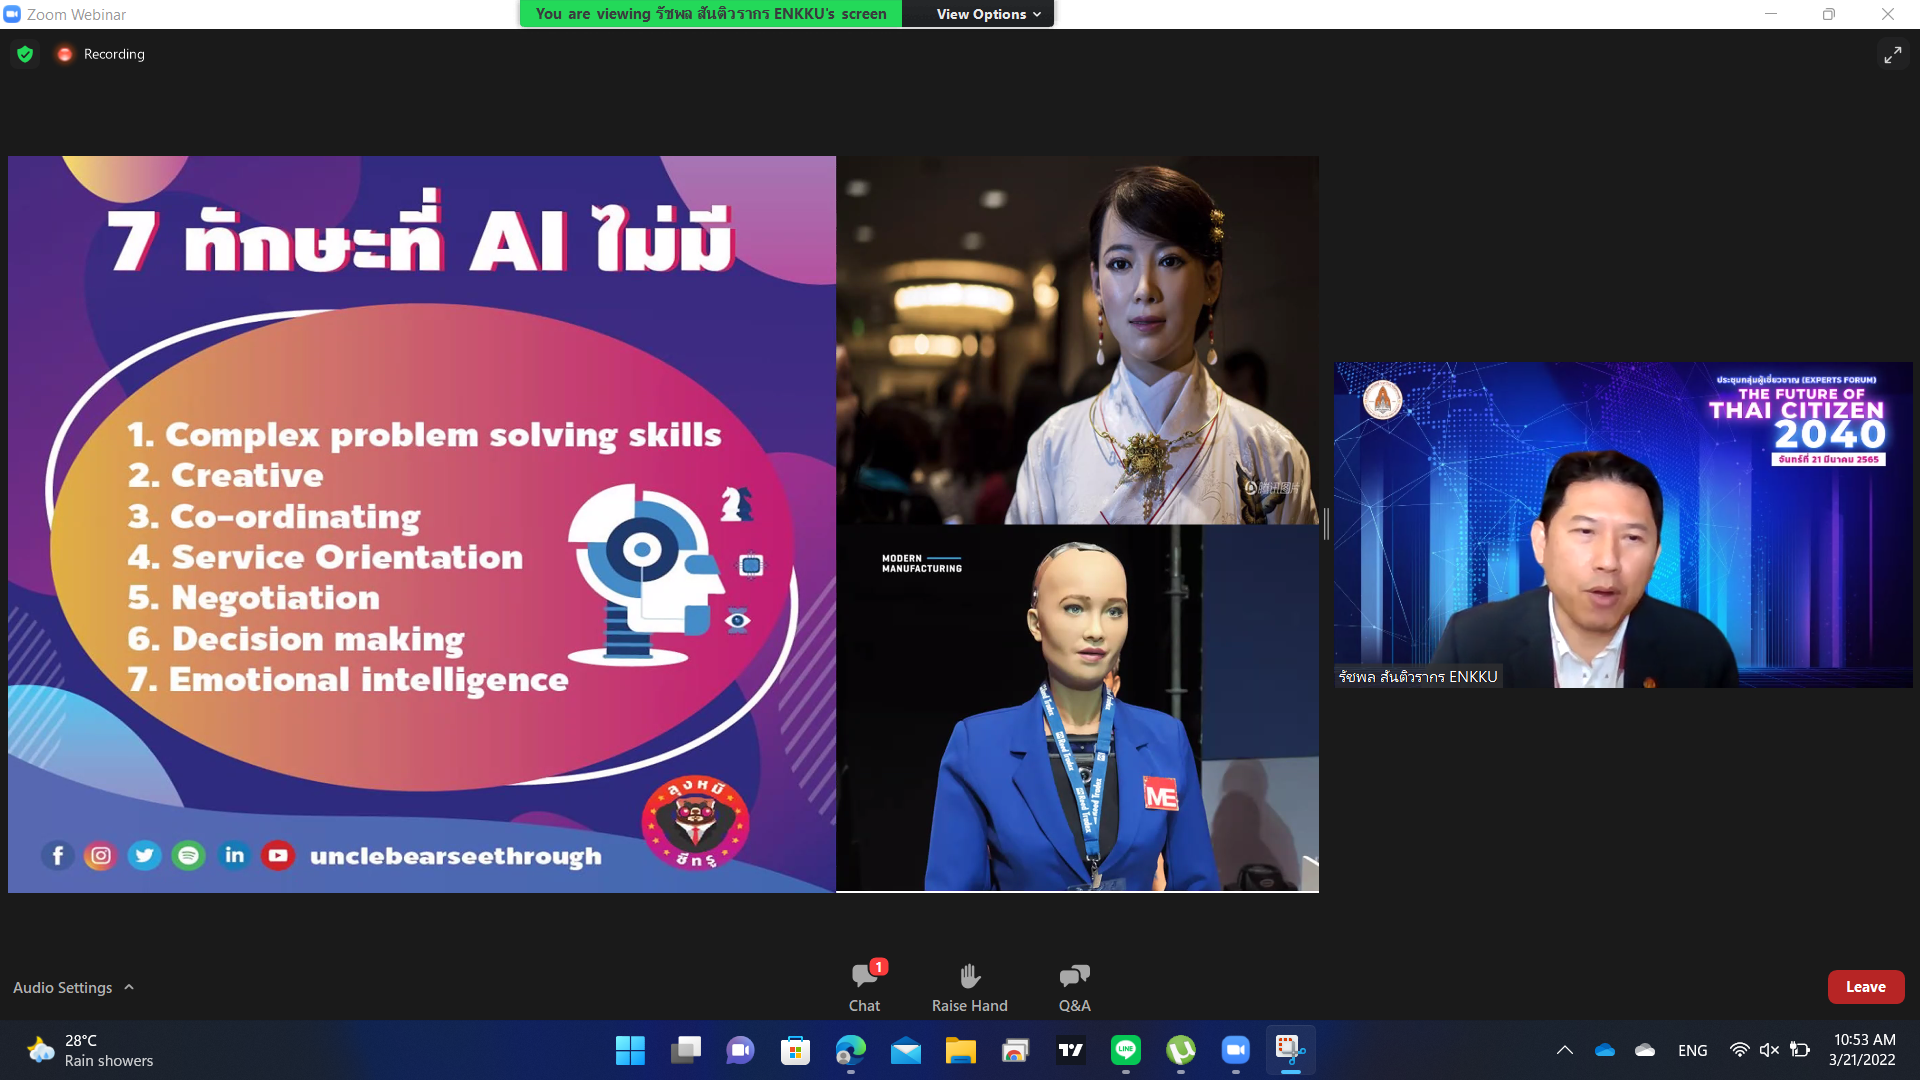Enter full screen mode with the expand icon
Image resolution: width=1920 pixels, height=1080 pixels.
[1892, 55]
